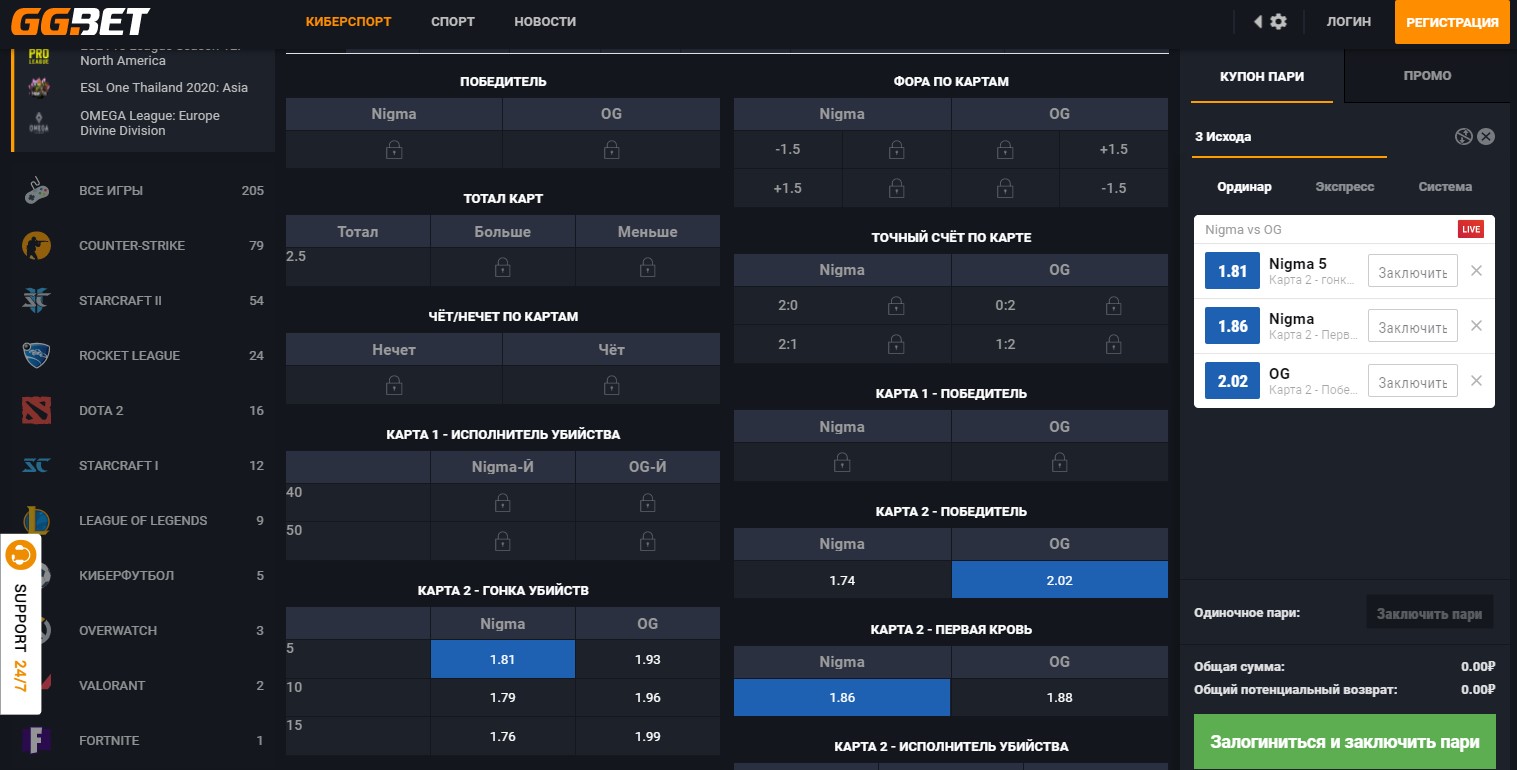Select OG 1.88 first blood odds
The image size is (1517, 770).
[x=1060, y=698]
